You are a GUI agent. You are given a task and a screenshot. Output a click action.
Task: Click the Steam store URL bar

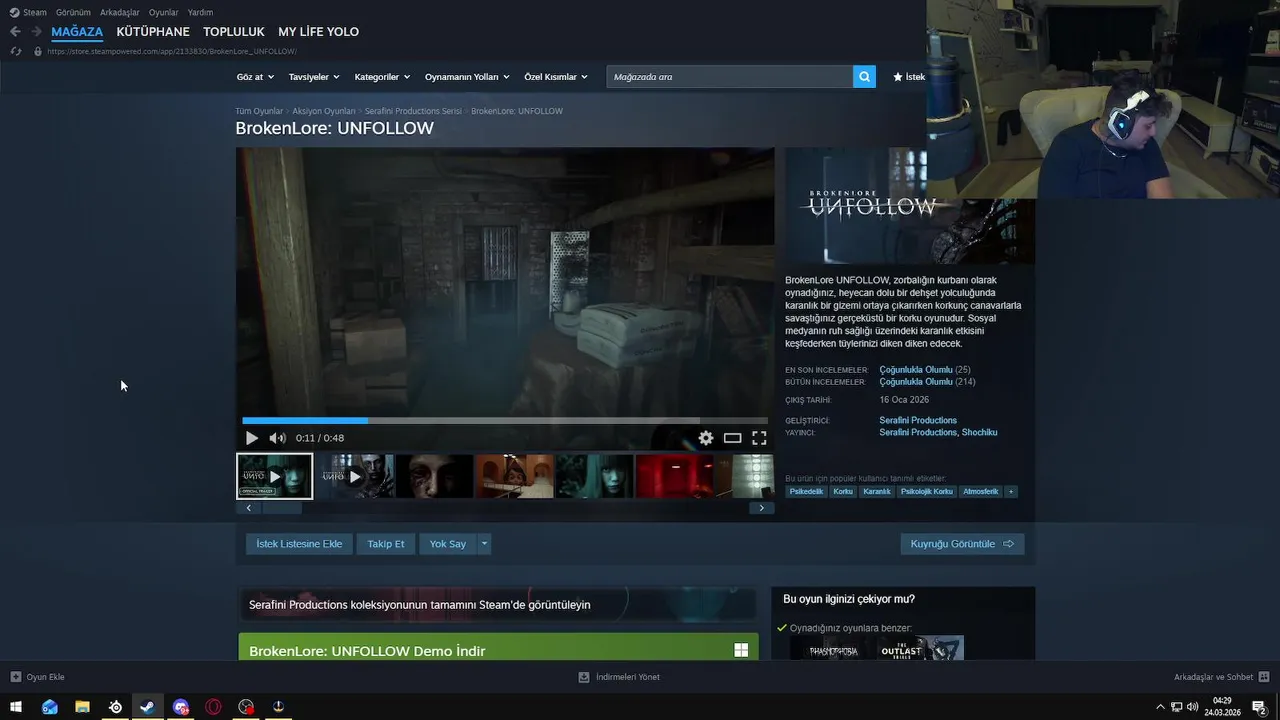(x=172, y=51)
